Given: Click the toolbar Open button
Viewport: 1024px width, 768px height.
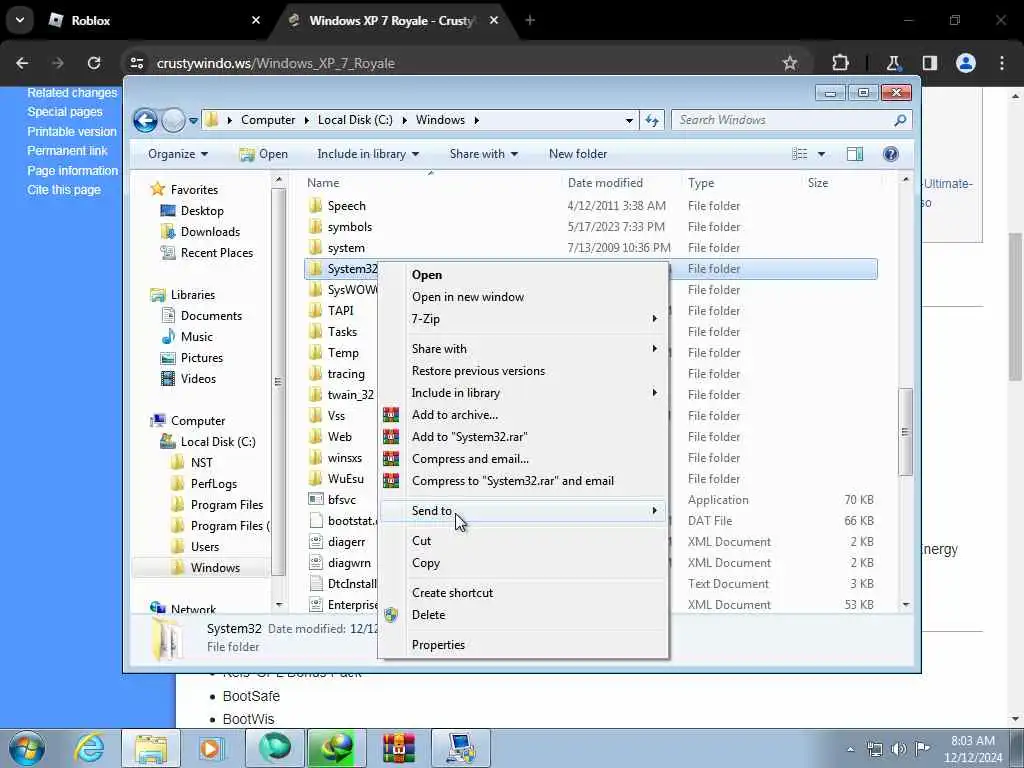Looking at the screenshot, I should coord(264,154).
